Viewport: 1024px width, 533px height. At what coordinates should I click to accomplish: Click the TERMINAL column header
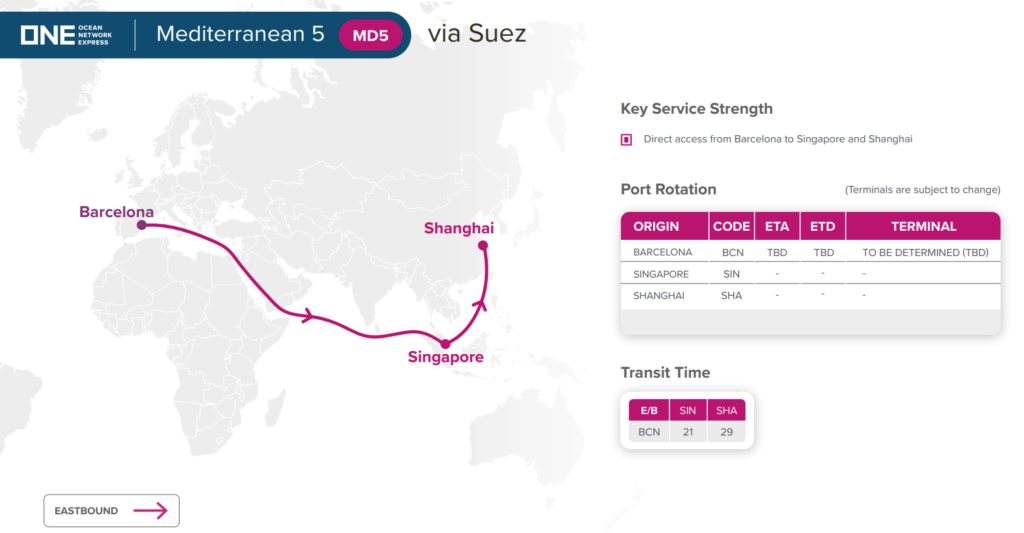923,226
